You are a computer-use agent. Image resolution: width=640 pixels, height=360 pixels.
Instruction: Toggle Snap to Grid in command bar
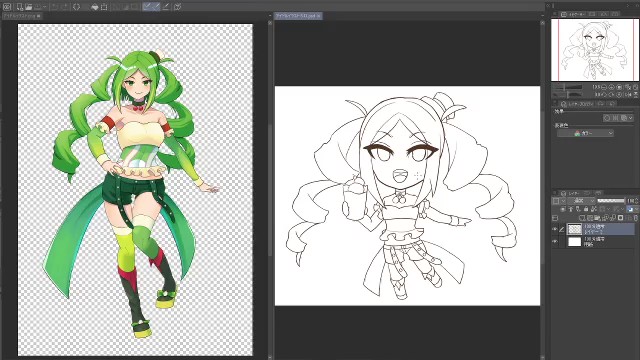[x=166, y=6]
